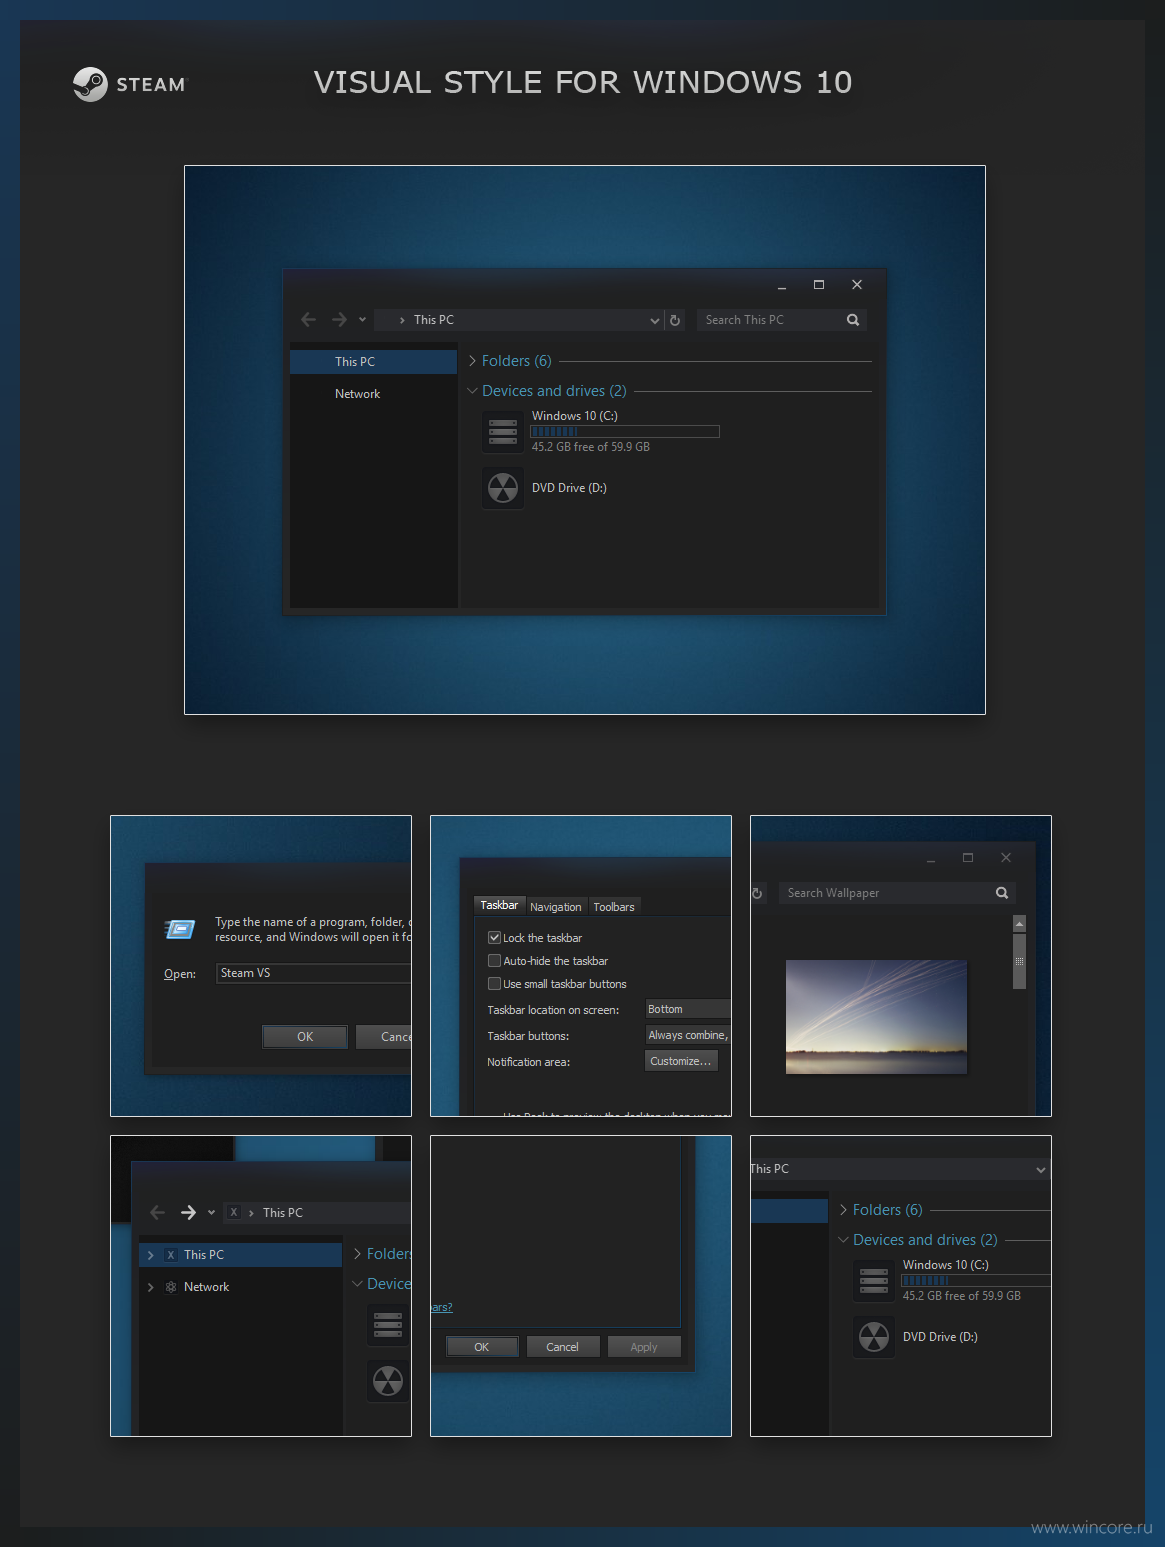1165x1547 pixels.
Task: Open the recent locations chevron in the tree-view preview
Action: pyautogui.click(x=211, y=1212)
